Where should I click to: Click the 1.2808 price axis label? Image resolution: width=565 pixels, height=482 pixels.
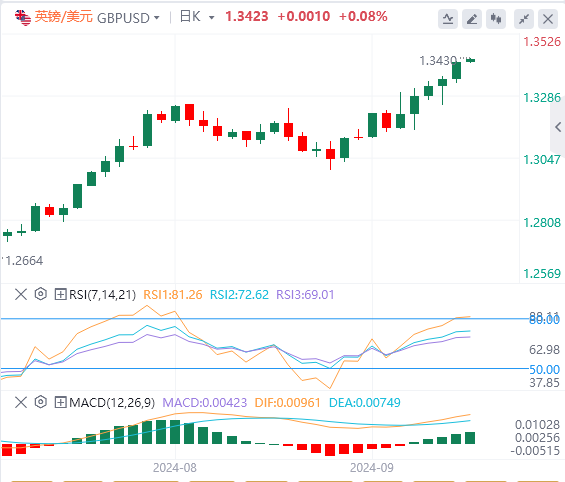click(x=542, y=223)
